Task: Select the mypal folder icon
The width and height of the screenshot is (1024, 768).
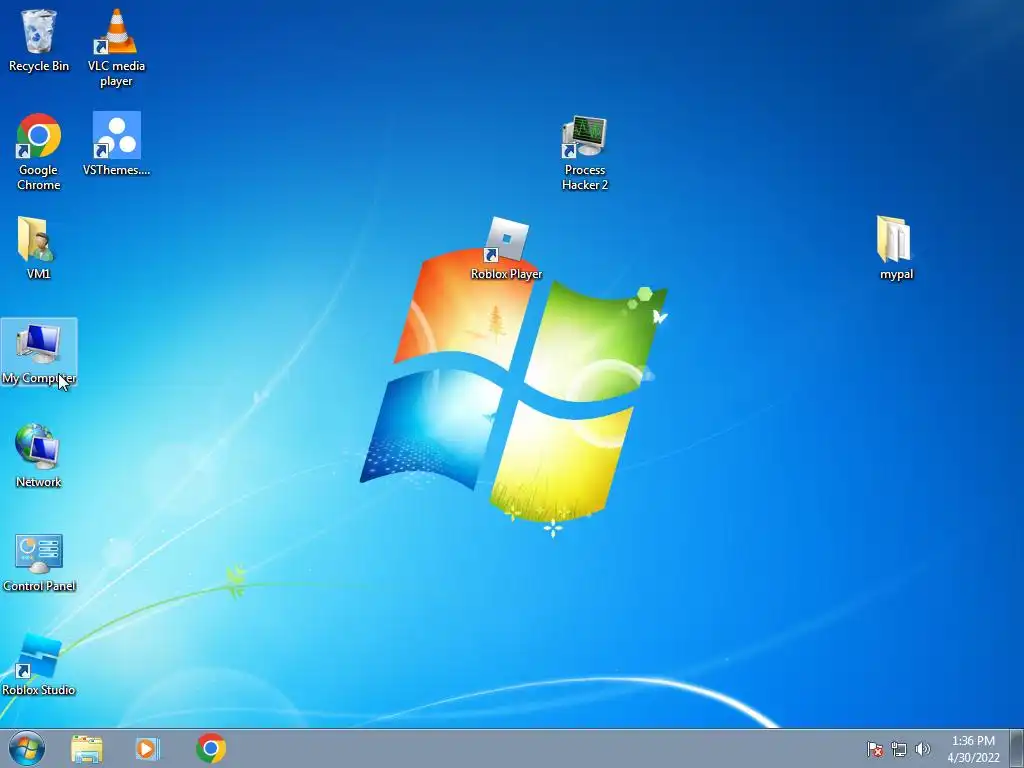Action: [x=896, y=248]
